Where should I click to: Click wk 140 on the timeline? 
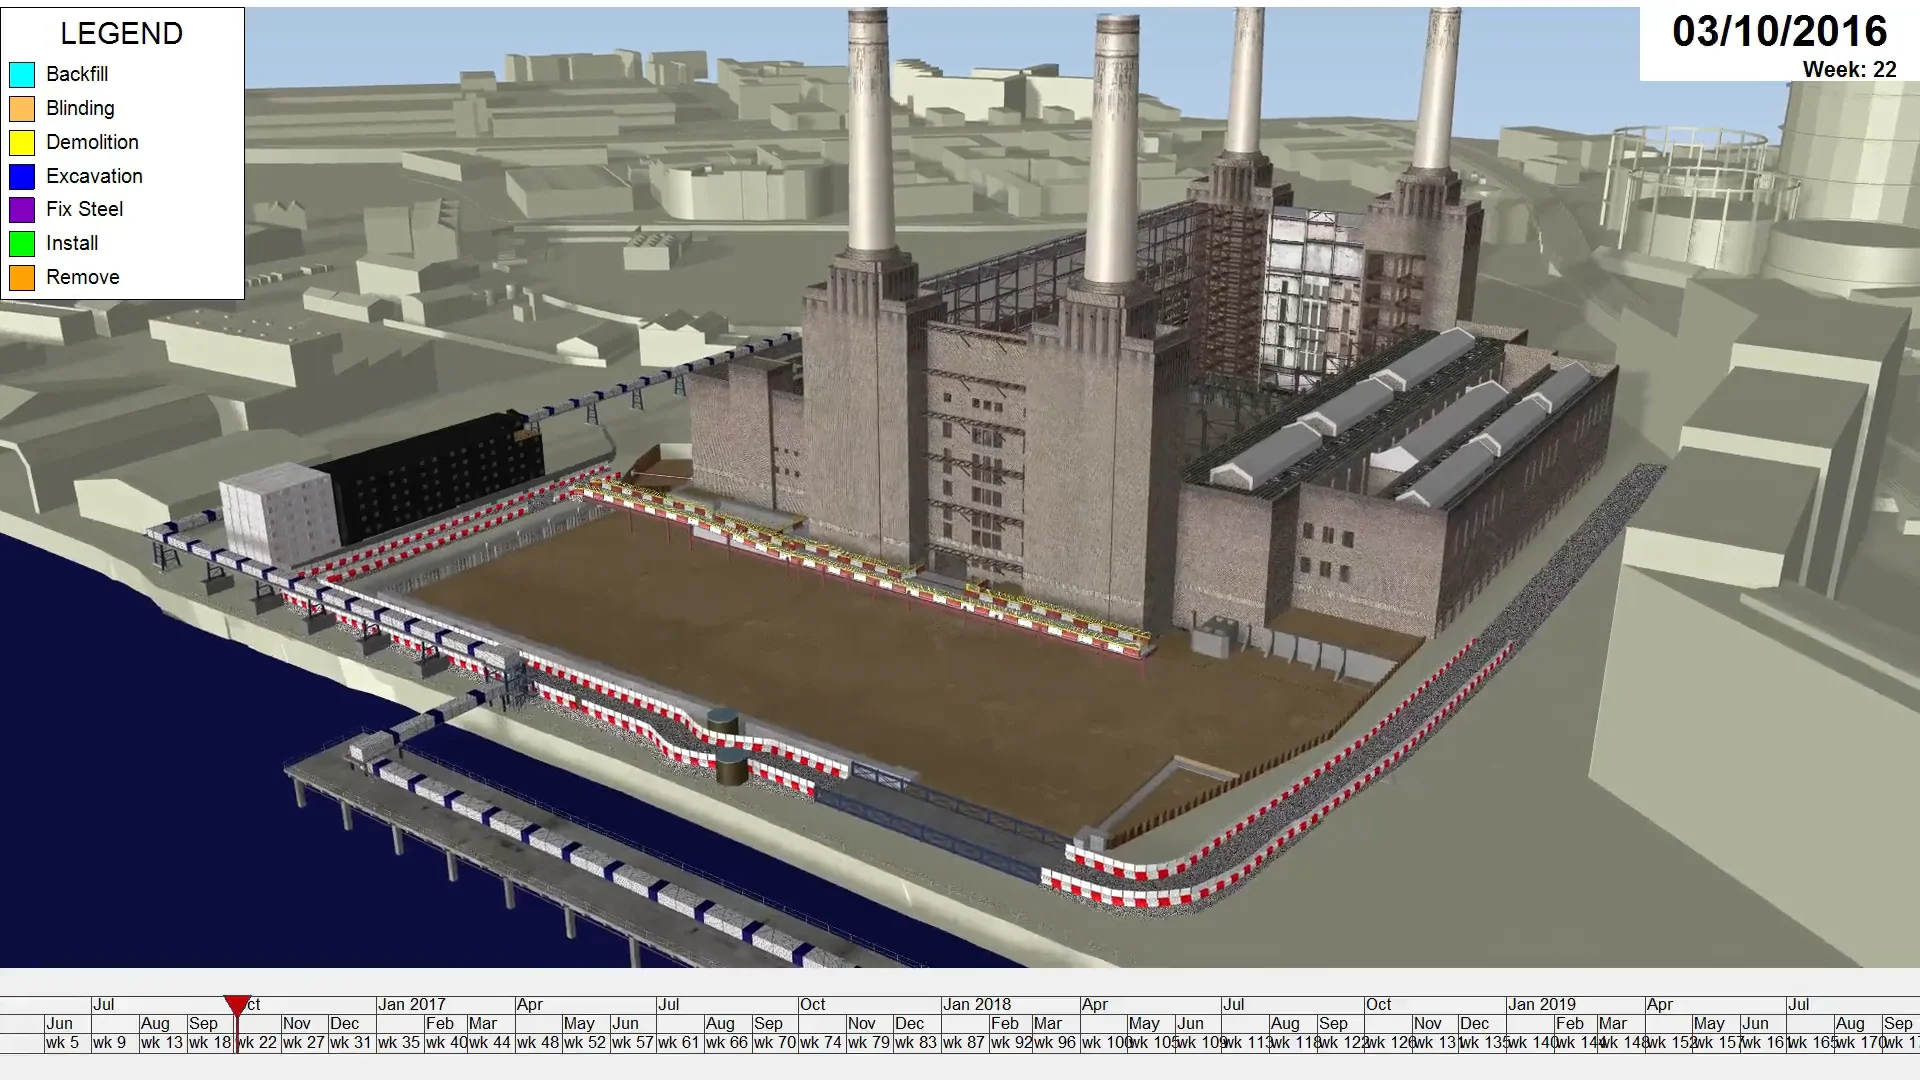(1533, 1042)
